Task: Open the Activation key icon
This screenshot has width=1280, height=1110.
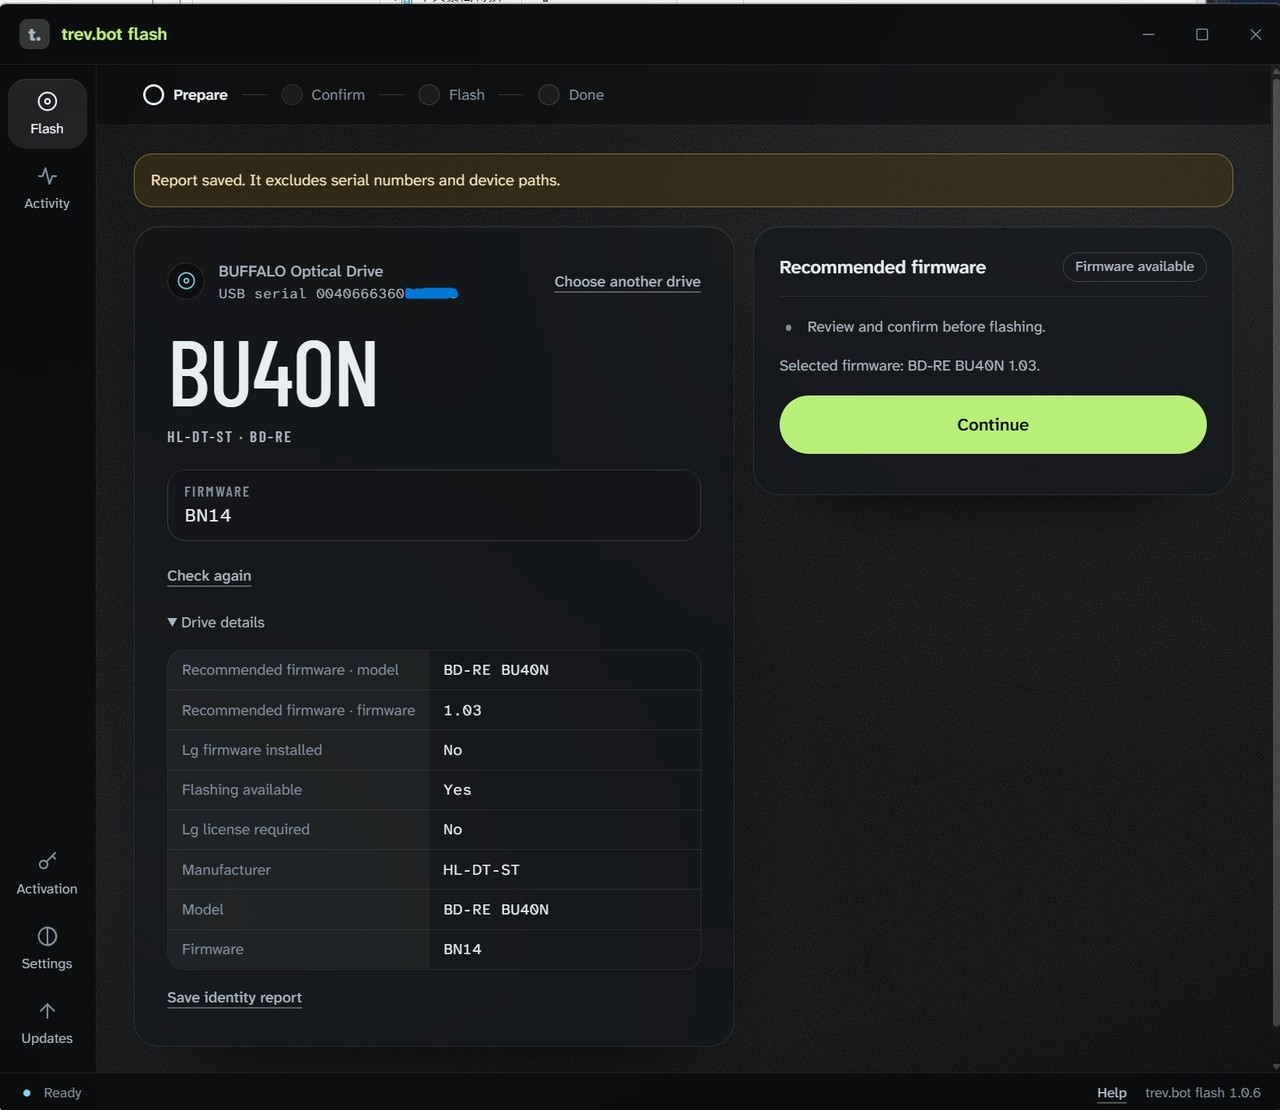Action: click(47, 861)
